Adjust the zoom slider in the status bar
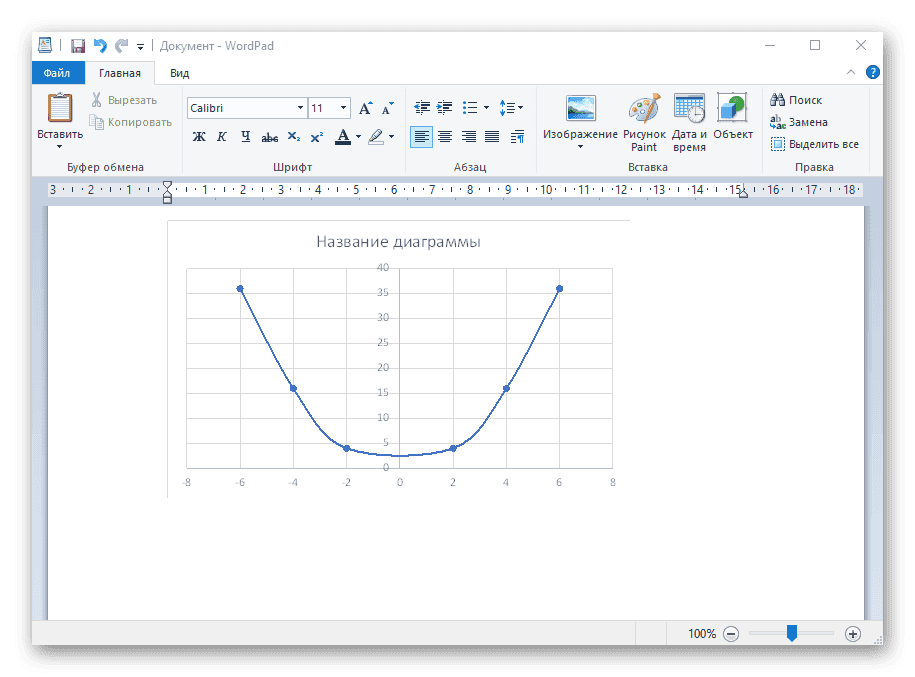Image resolution: width=915 pixels, height=677 pixels. pyautogui.click(x=792, y=633)
